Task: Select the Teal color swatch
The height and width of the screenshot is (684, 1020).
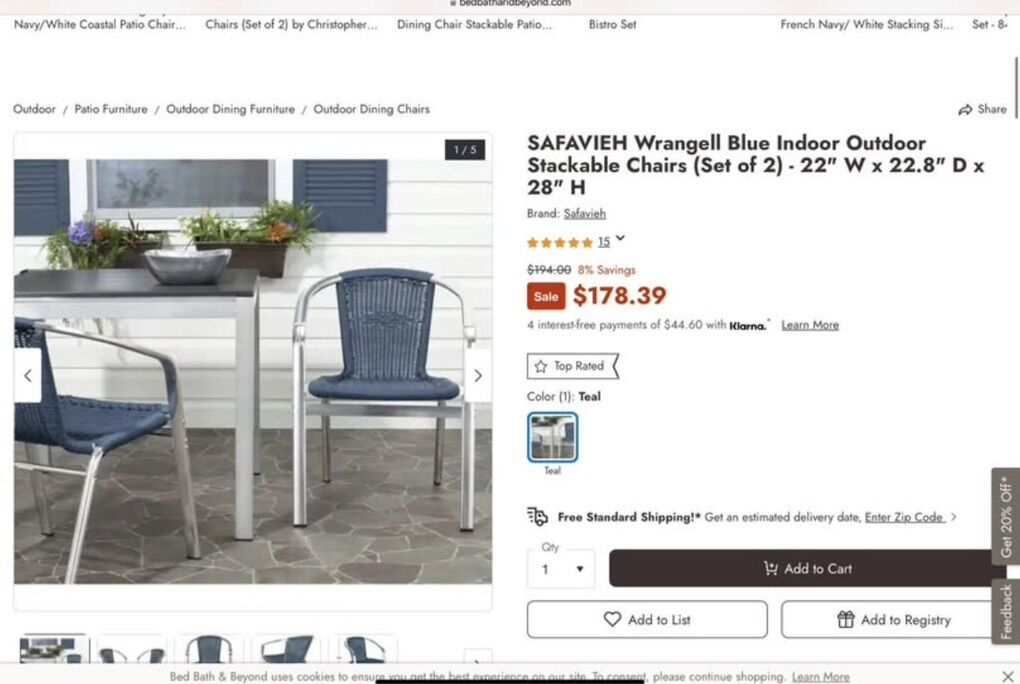Action: (x=552, y=437)
